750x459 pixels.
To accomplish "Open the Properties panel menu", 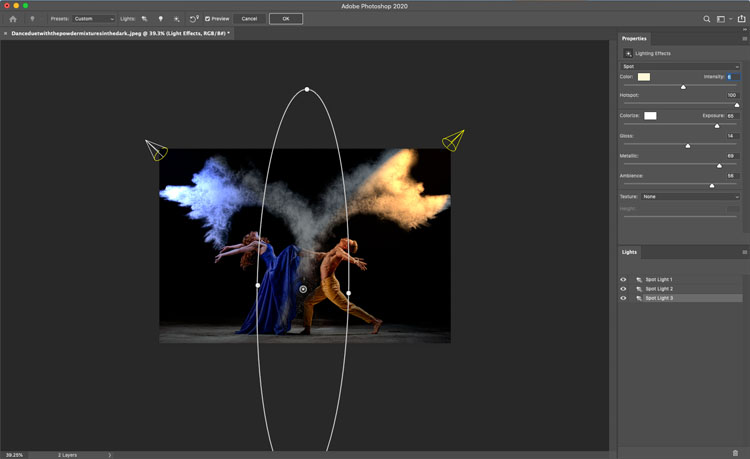I will click(744, 39).
